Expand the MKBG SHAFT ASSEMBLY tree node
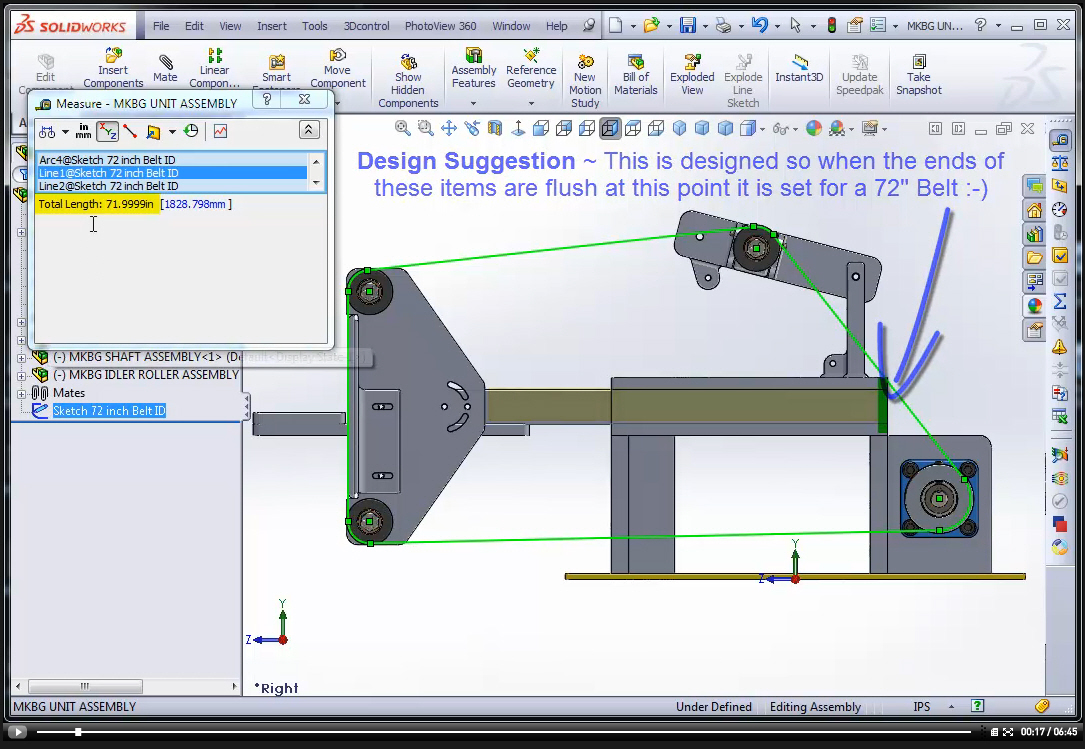 tap(21, 358)
